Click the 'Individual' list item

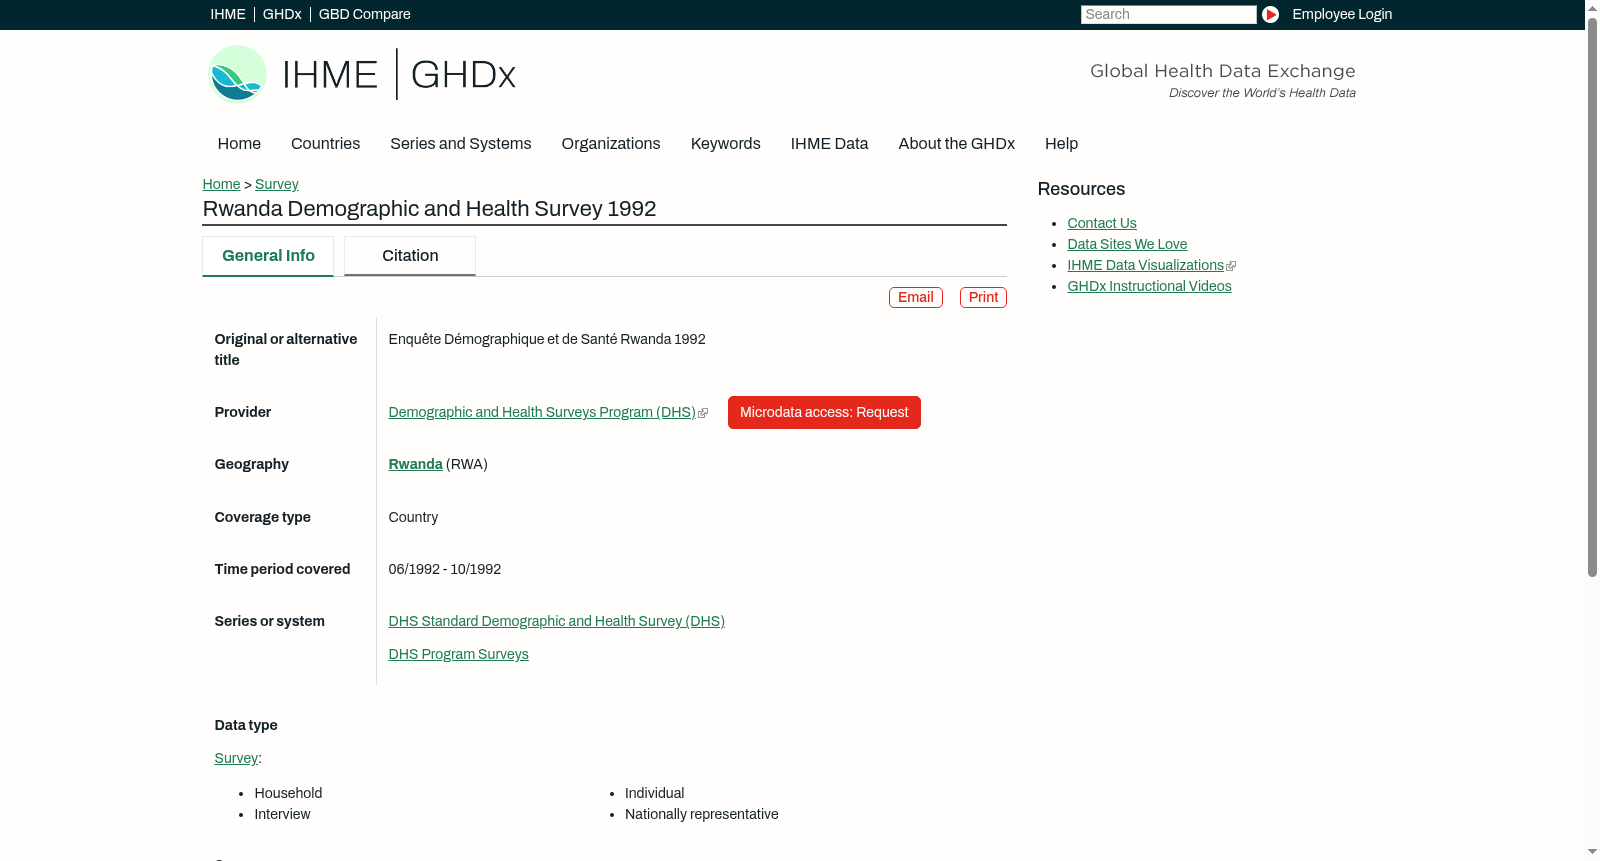coord(654,793)
